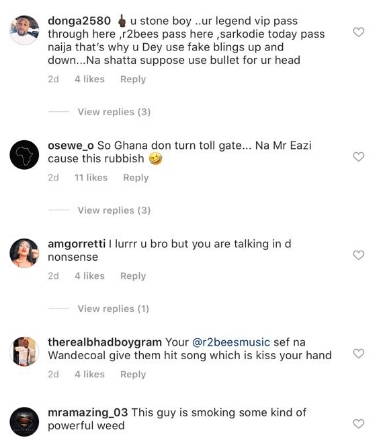Viewport: 383px width, 439px height.
Task: Open mramazing_03's Superman logo avatar
Action: [x=24, y=422]
